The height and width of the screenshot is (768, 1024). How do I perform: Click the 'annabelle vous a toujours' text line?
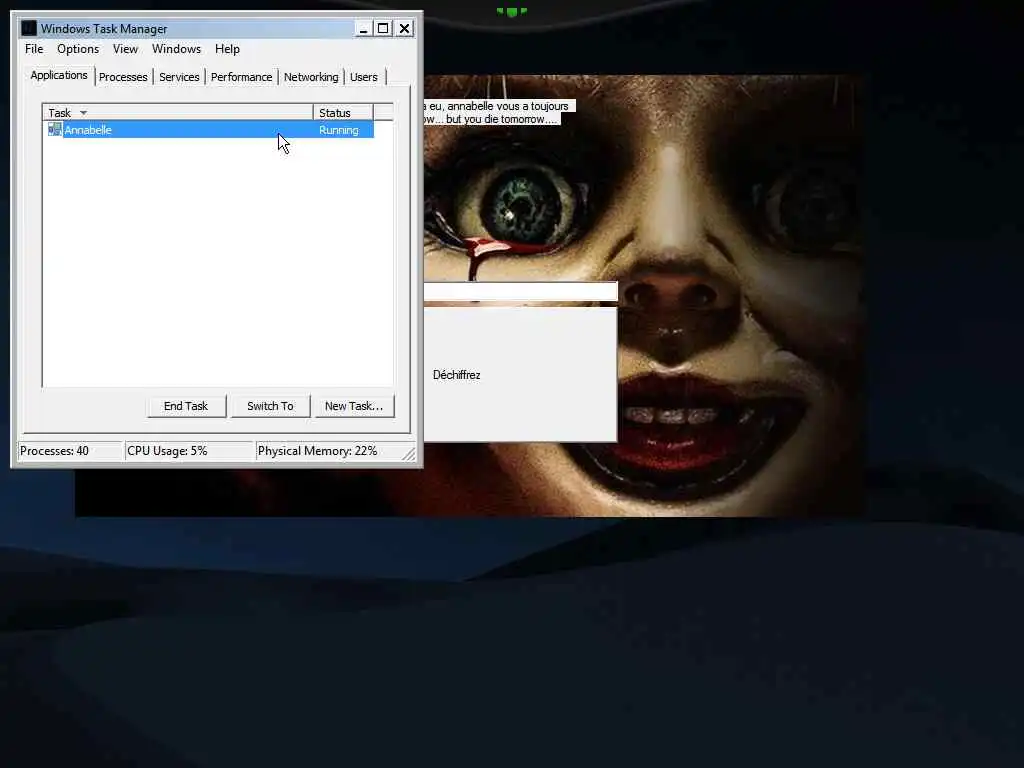507,106
